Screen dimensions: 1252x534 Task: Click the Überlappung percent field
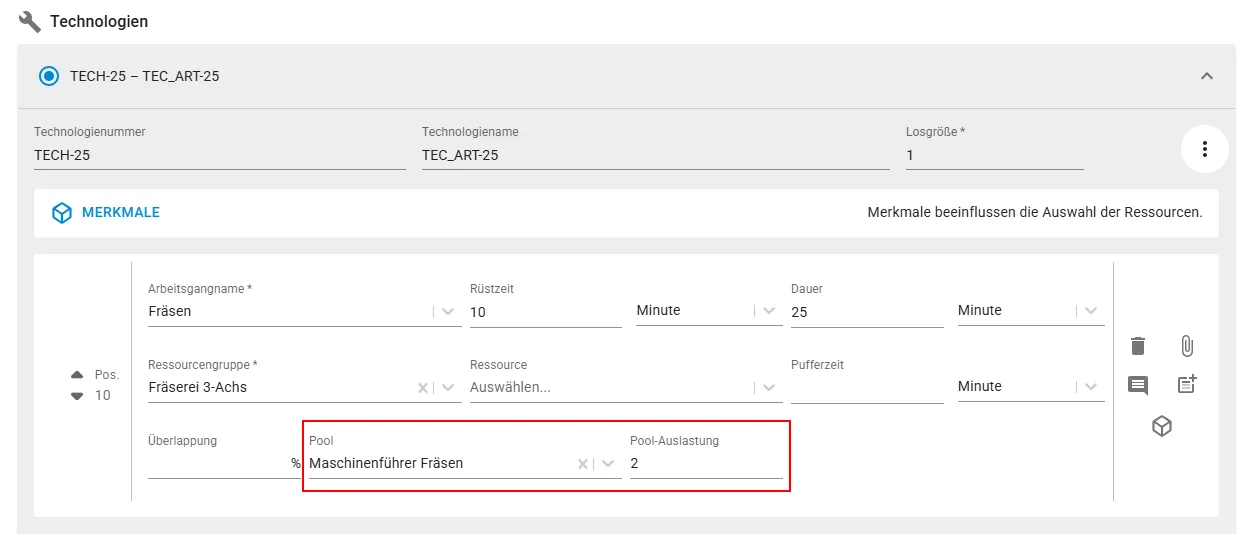(224, 463)
